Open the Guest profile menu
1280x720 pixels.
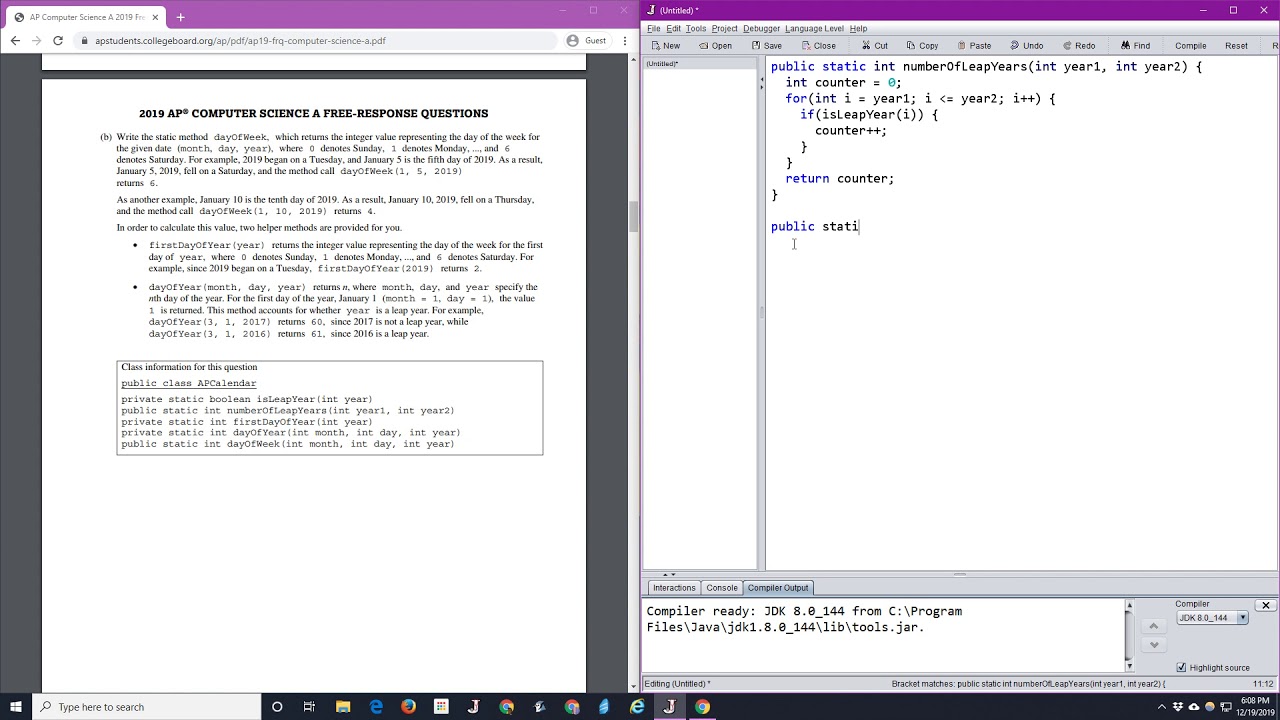[587, 41]
